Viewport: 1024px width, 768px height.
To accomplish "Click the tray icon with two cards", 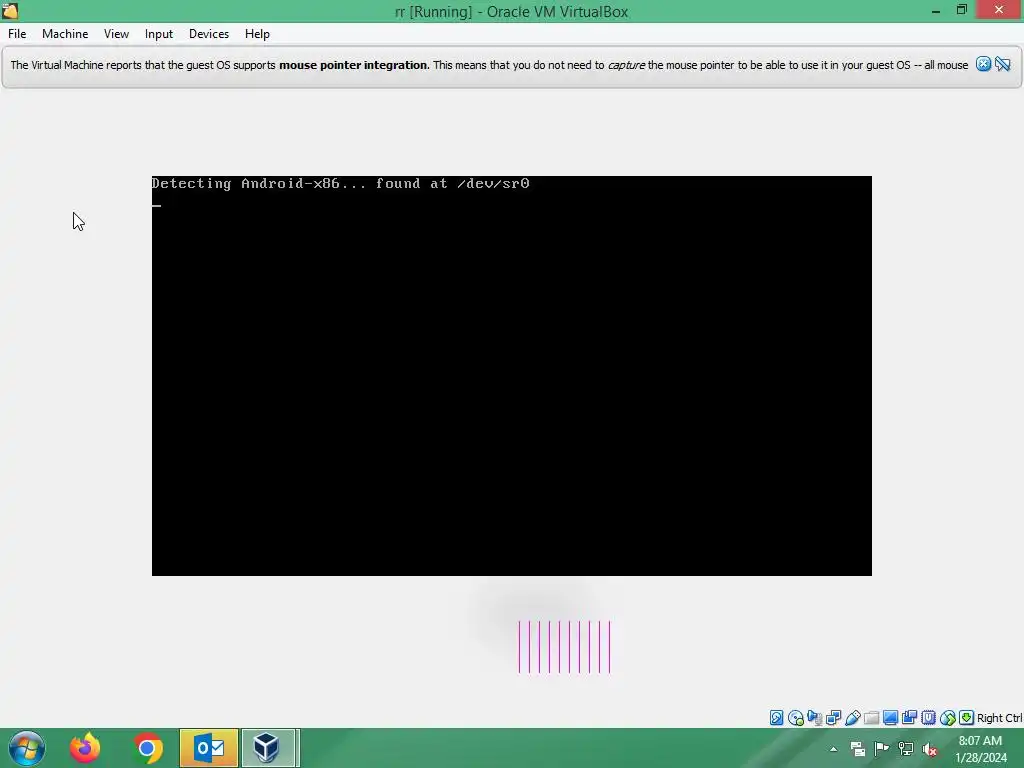I will tap(857, 749).
